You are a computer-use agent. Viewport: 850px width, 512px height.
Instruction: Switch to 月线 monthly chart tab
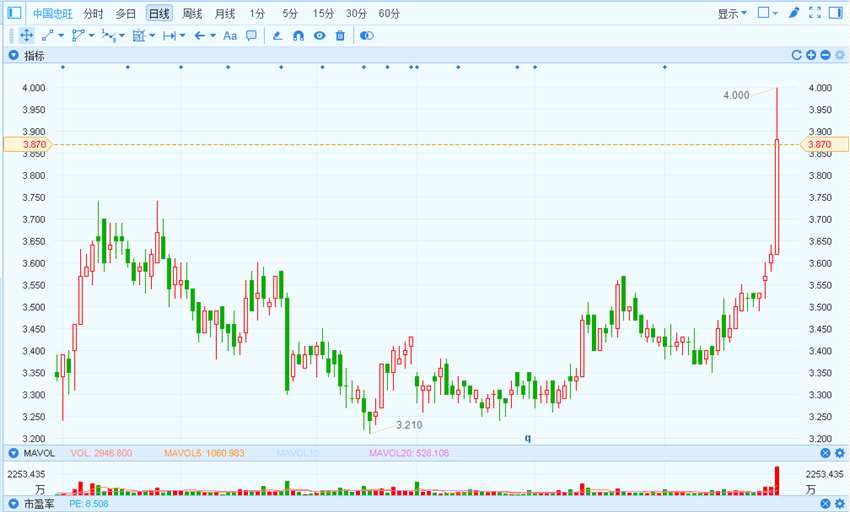click(225, 14)
